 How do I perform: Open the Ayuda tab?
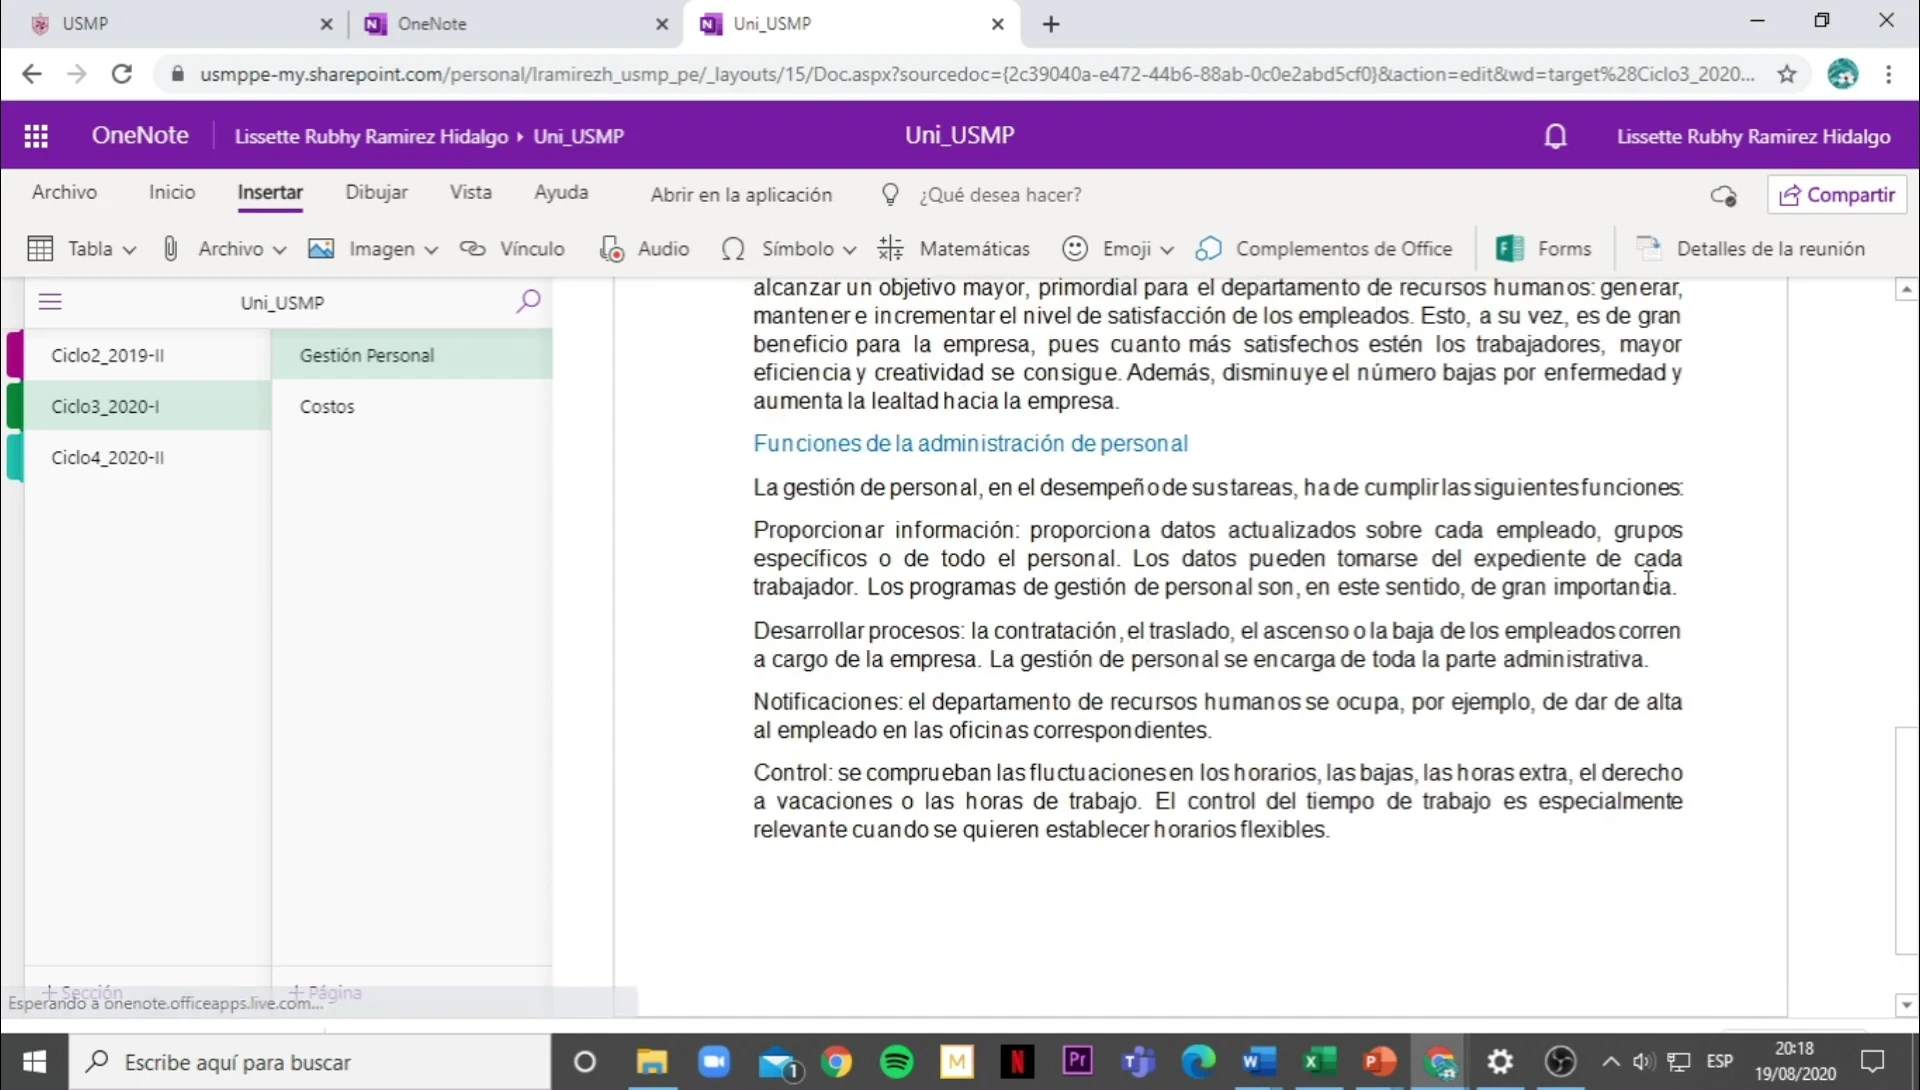pyautogui.click(x=561, y=192)
